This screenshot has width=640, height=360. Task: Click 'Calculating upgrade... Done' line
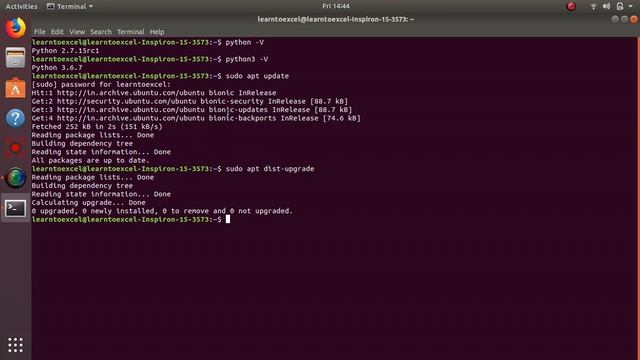[89, 202]
